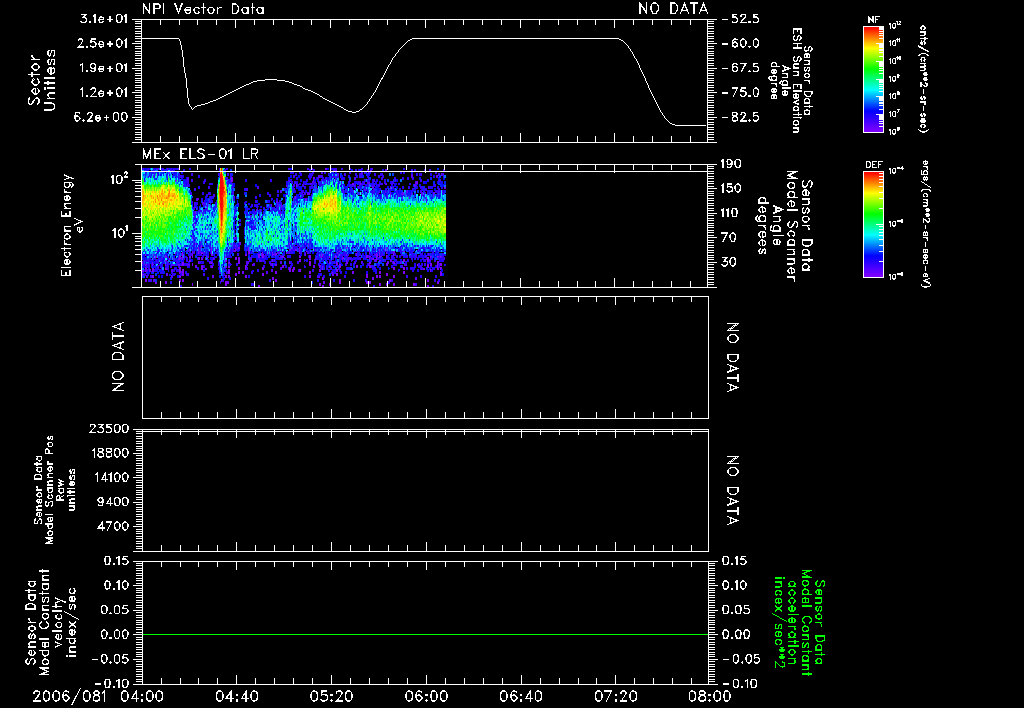Click the '04:00' time axis label
This screenshot has height=708, width=1024.
pos(142,696)
